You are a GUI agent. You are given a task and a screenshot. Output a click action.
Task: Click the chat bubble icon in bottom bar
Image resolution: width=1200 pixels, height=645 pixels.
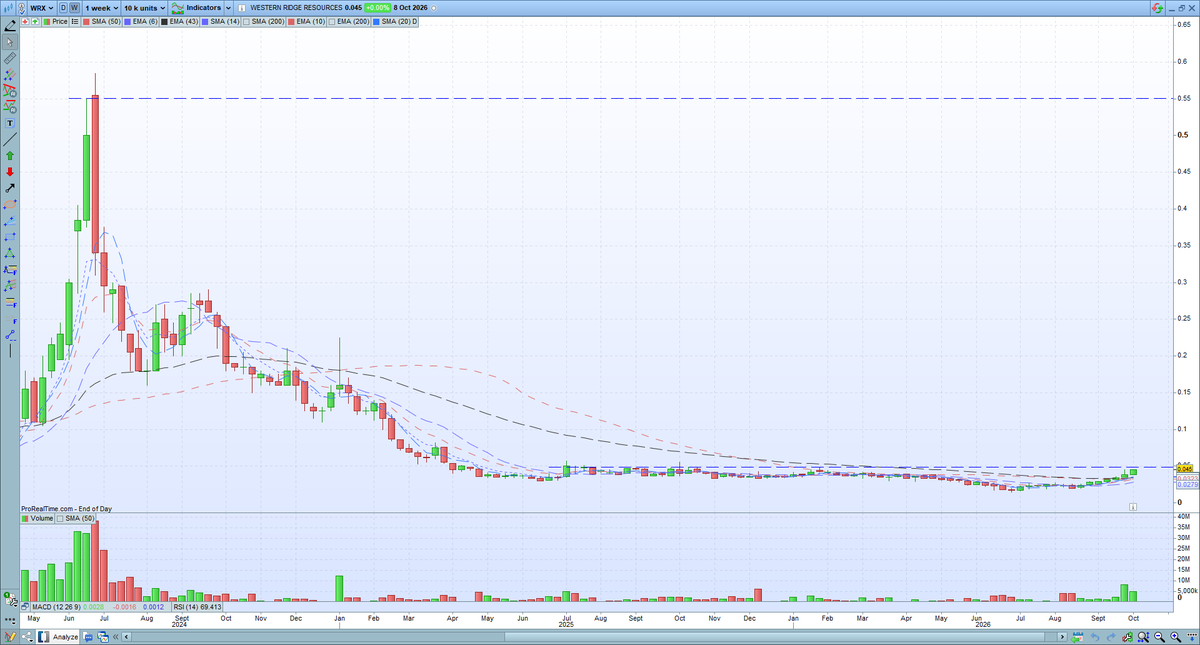(88, 636)
